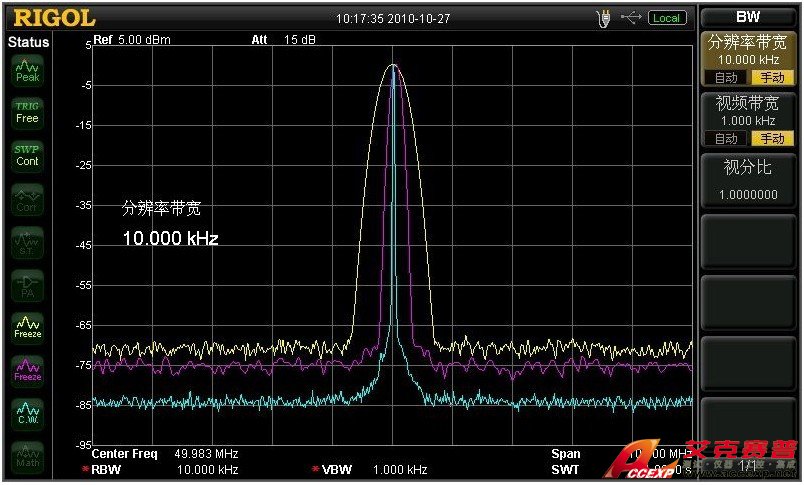The height and width of the screenshot is (485, 804).
Task: Click the USB connection icon
Action: (x=630, y=17)
